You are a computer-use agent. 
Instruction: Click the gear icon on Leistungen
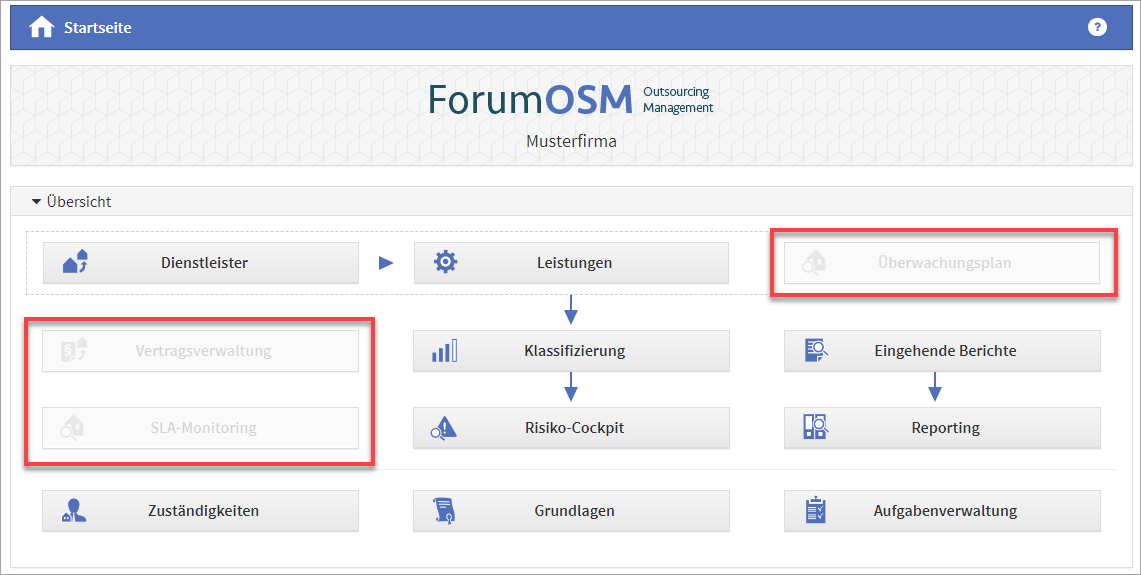pyautogui.click(x=445, y=263)
